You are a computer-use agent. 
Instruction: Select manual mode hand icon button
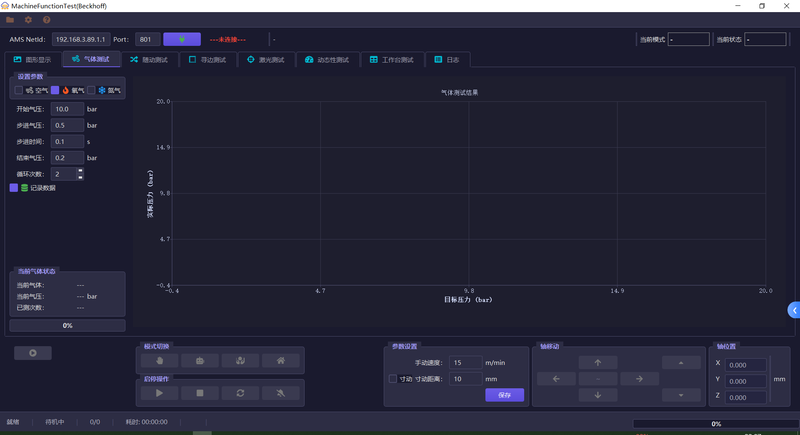(159, 361)
